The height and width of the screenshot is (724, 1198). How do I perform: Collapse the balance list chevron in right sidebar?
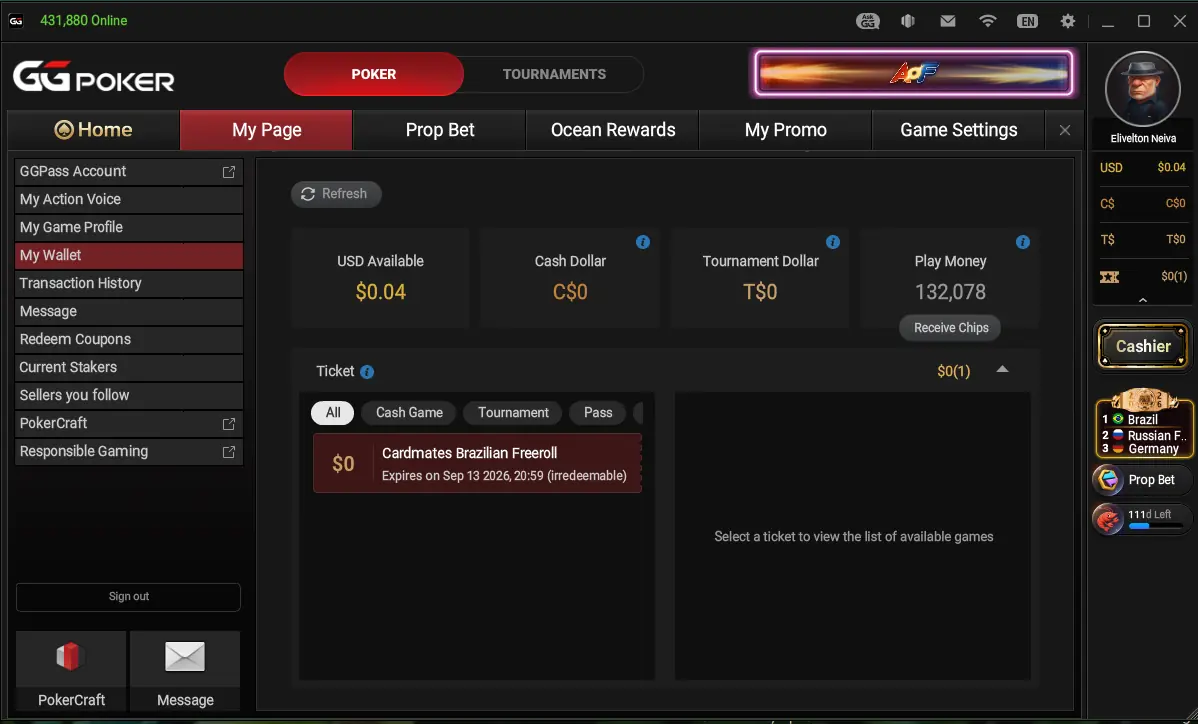tap(1142, 301)
